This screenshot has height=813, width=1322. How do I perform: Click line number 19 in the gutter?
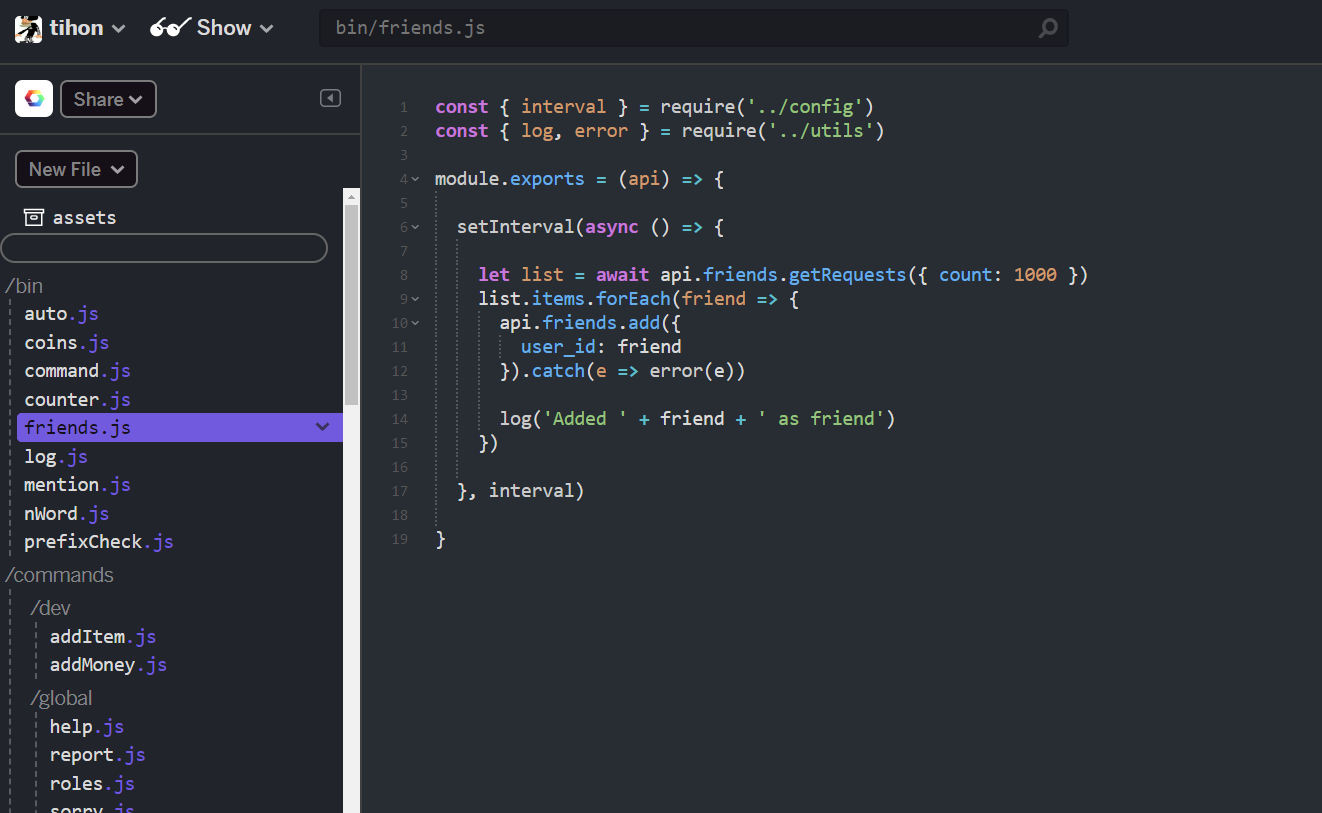[x=400, y=539]
